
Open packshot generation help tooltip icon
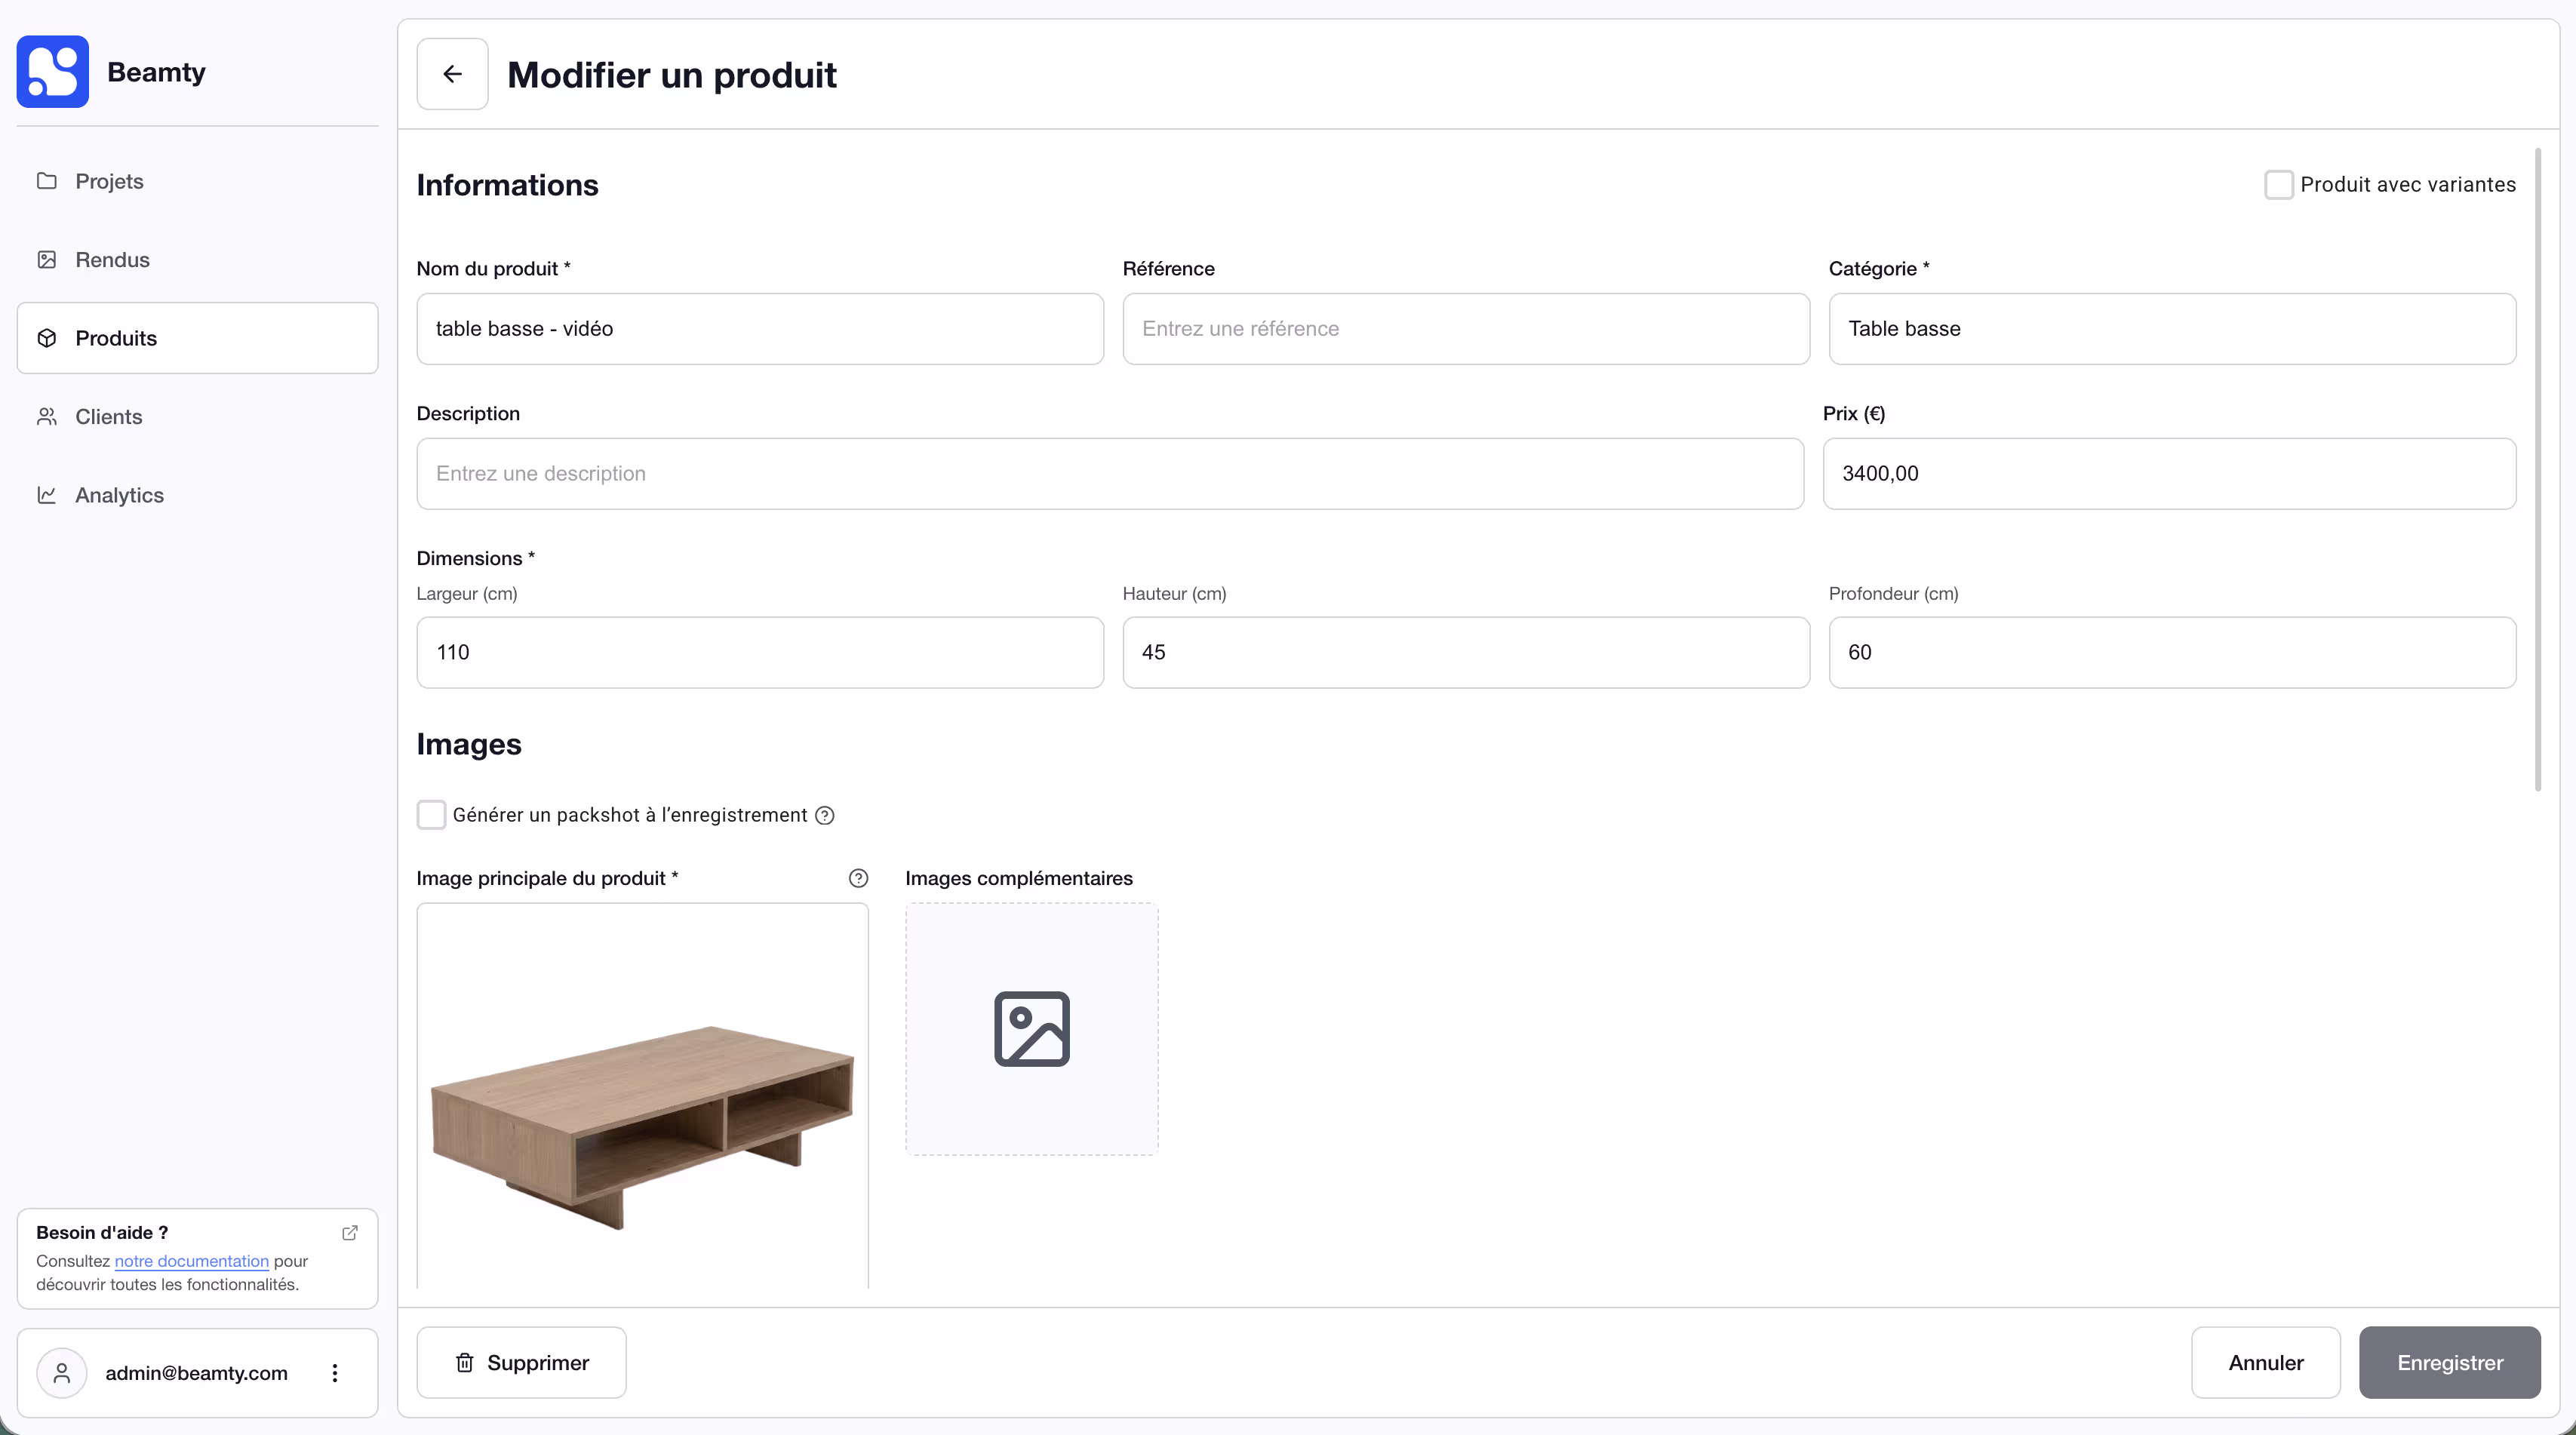(825, 816)
